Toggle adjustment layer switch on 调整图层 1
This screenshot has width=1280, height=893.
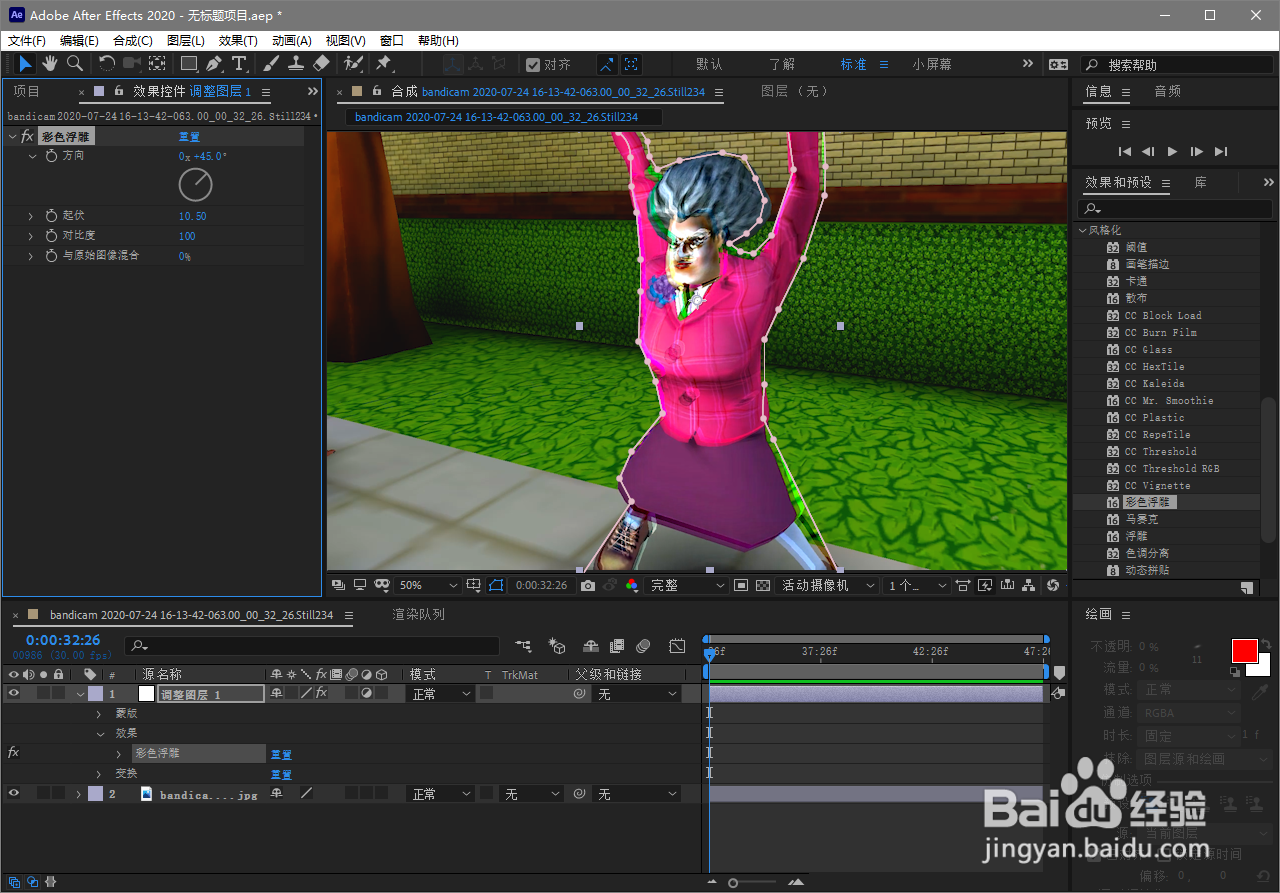point(366,693)
